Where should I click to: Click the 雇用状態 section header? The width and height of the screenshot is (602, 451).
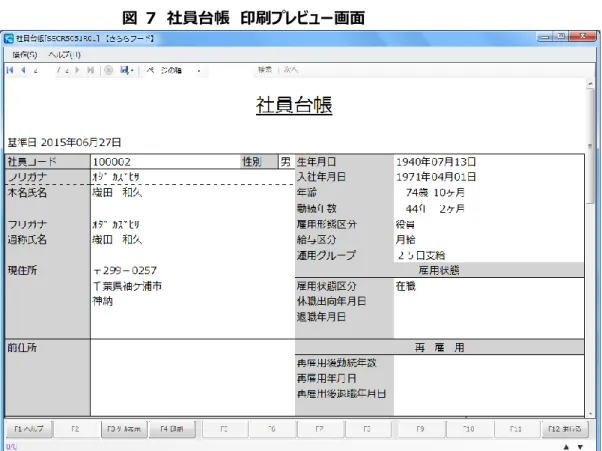(439, 271)
